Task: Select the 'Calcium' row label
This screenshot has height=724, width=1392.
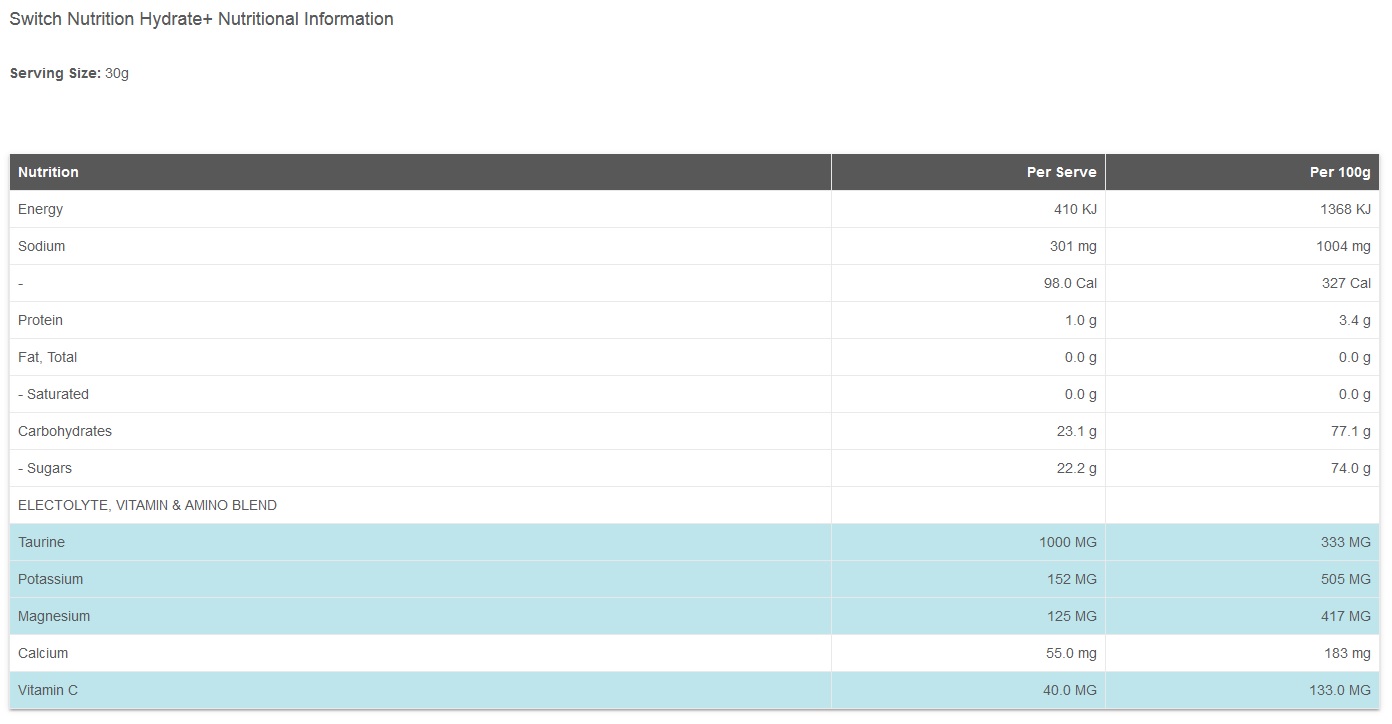Action: [43, 653]
